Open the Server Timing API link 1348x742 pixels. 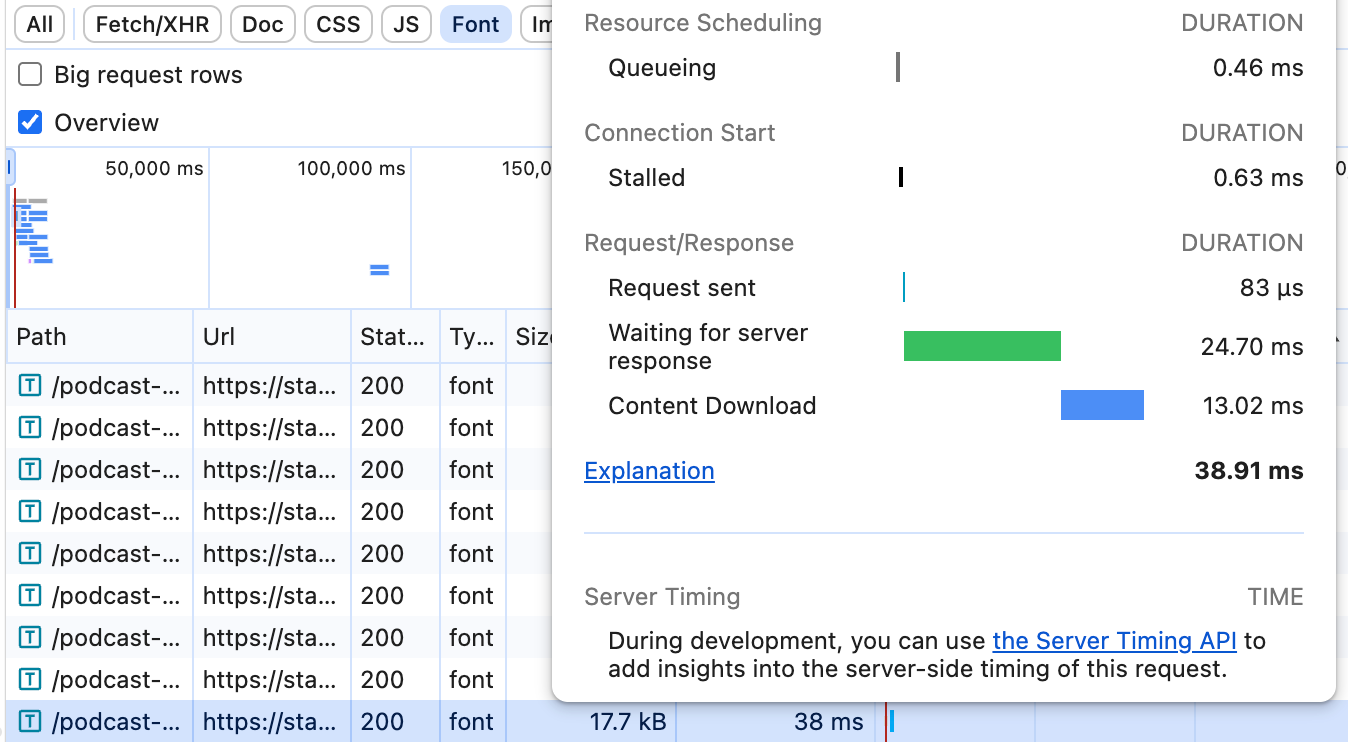1114,641
